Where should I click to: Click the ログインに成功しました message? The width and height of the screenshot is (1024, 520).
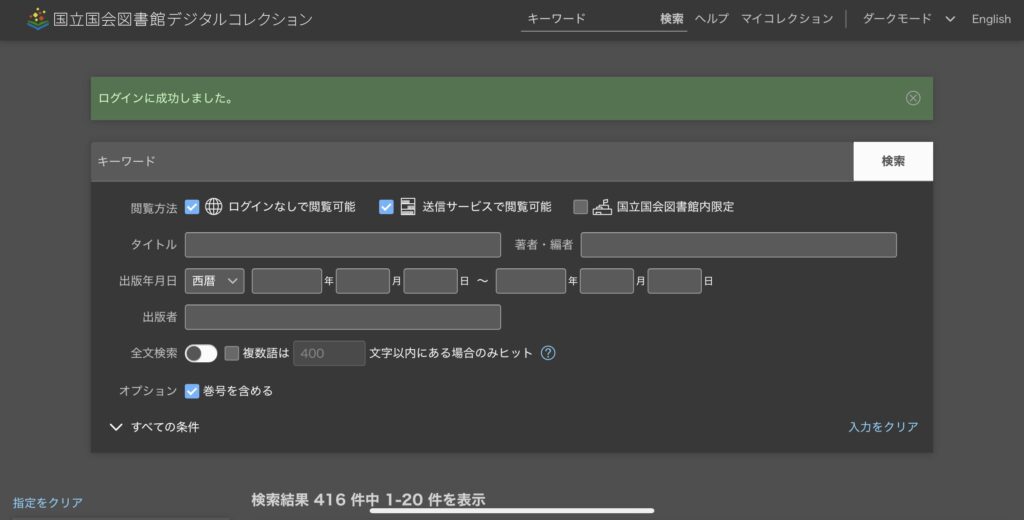tap(166, 99)
